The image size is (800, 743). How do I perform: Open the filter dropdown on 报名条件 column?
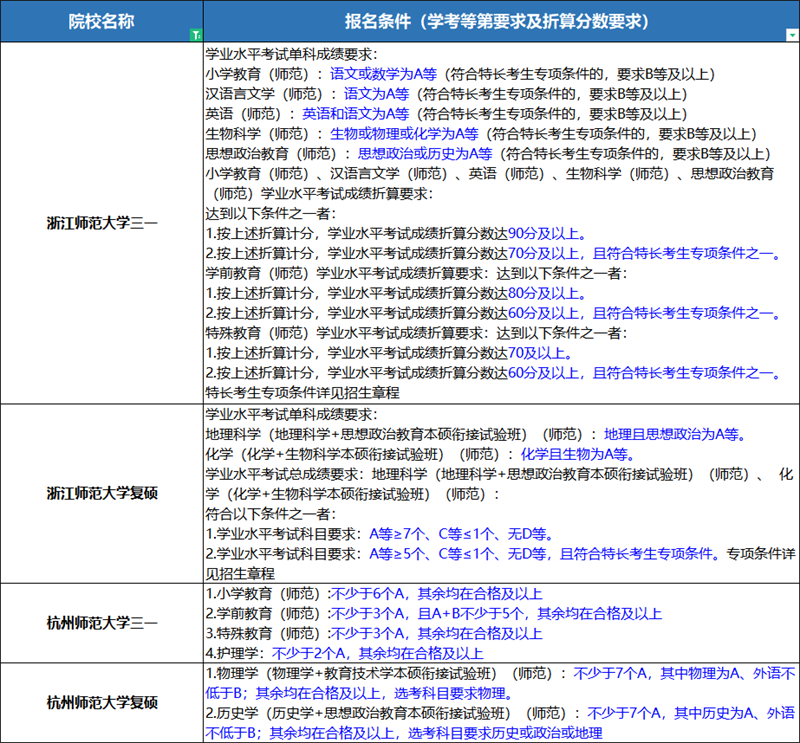point(792,35)
